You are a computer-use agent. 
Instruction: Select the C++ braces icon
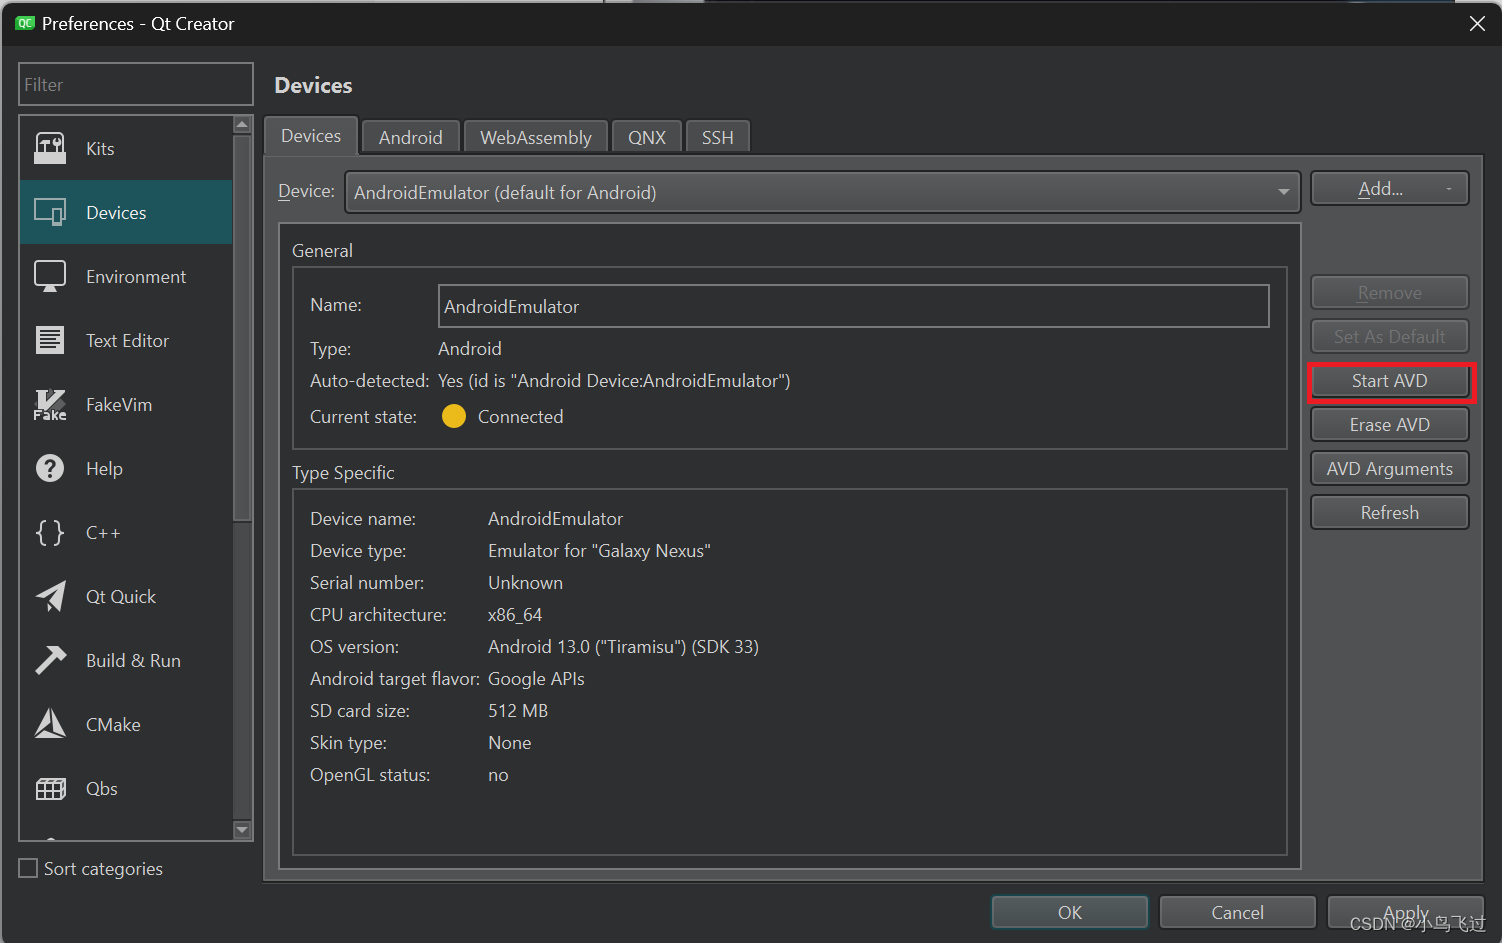[50, 532]
